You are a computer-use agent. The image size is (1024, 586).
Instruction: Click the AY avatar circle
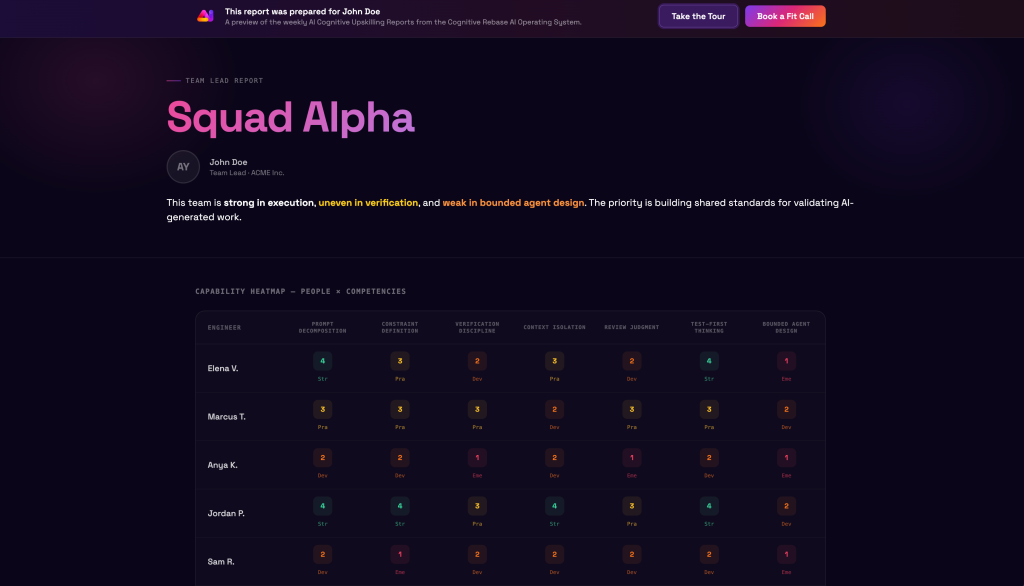click(x=183, y=167)
